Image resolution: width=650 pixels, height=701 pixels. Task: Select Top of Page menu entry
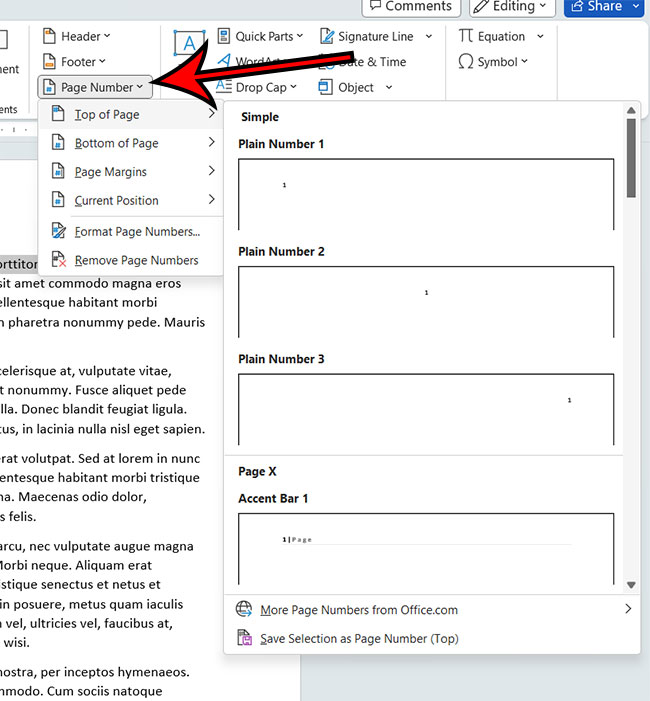point(131,114)
